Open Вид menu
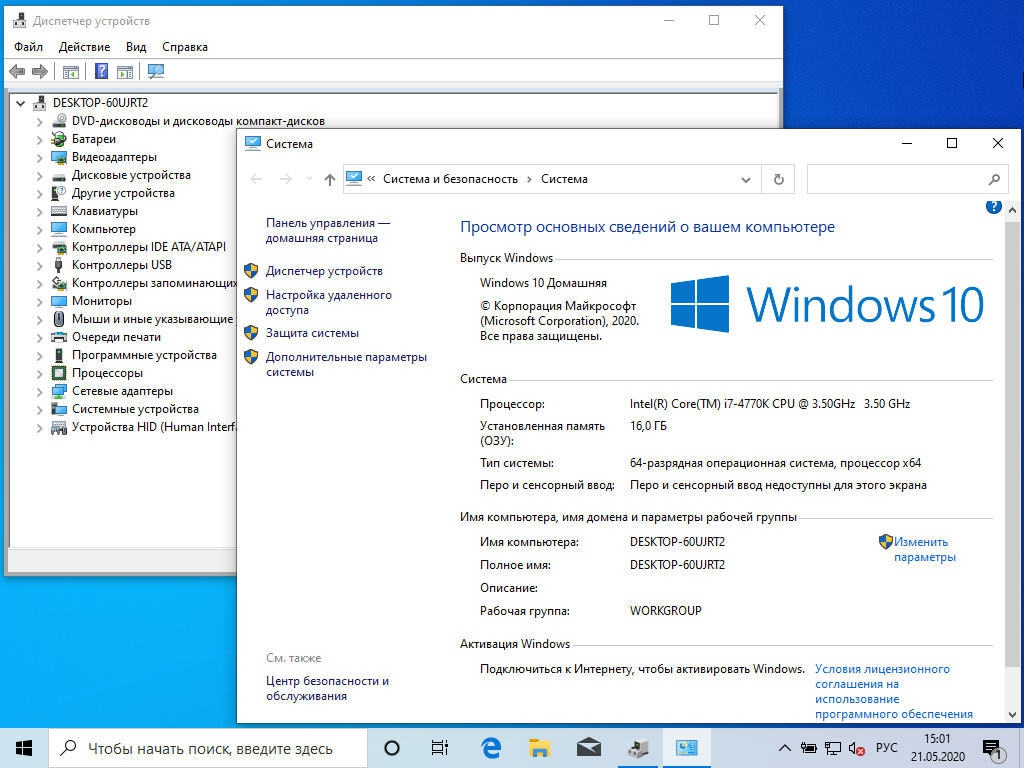1024x768 pixels. pyautogui.click(x=136, y=47)
